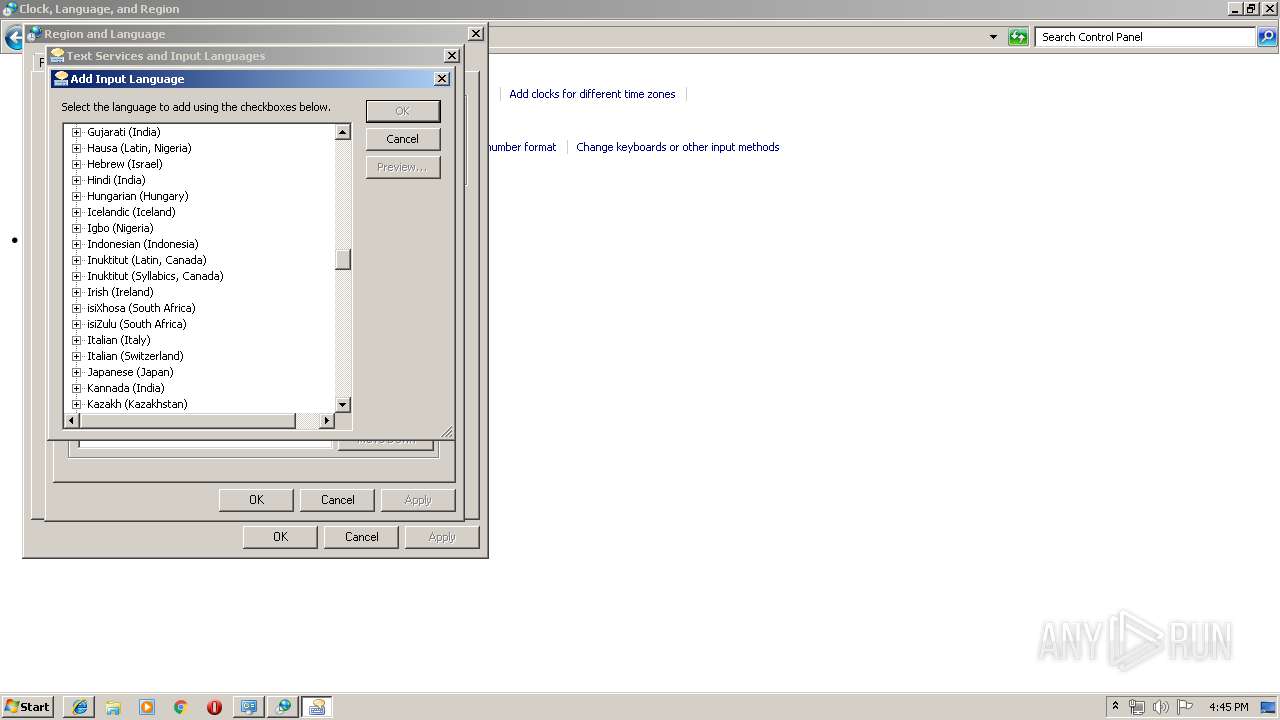The height and width of the screenshot is (720, 1280).
Task: Click Cancel in Add Input Language dialog
Action: pyautogui.click(x=403, y=139)
